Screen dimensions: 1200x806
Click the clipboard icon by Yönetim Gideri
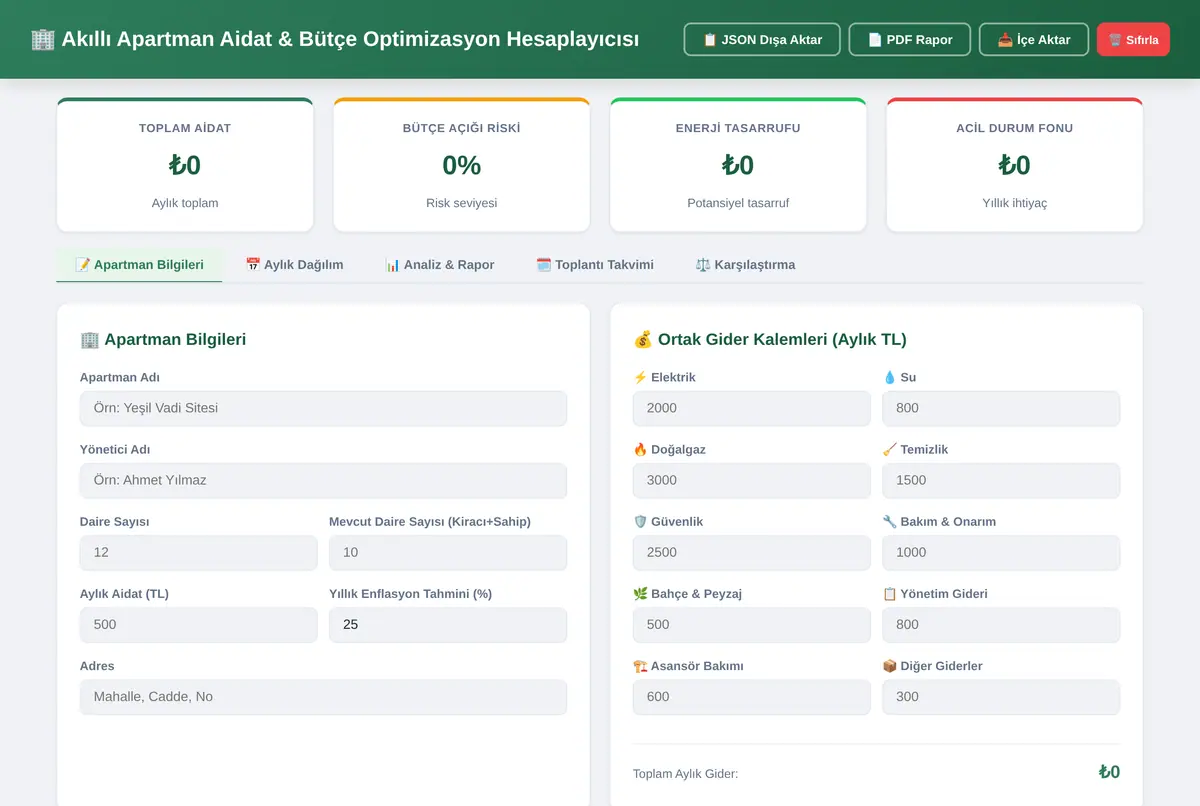coord(890,593)
